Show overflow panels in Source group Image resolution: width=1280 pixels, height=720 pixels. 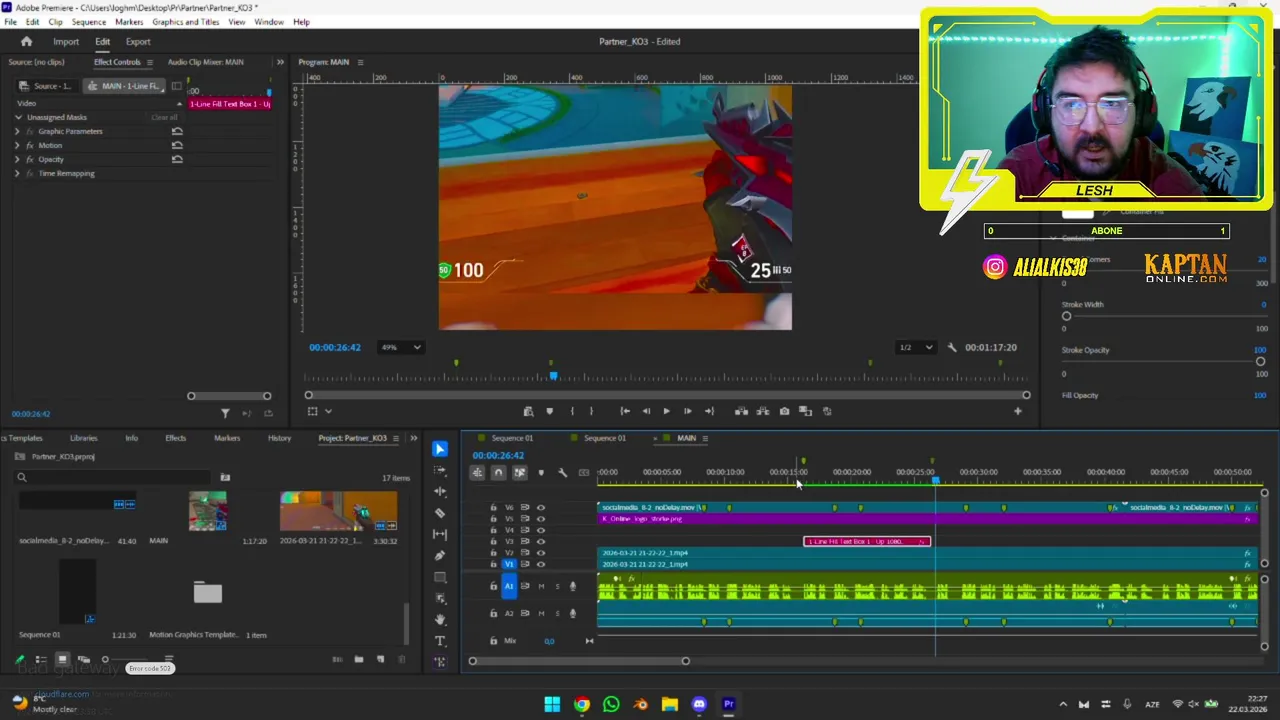pos(280,62)
